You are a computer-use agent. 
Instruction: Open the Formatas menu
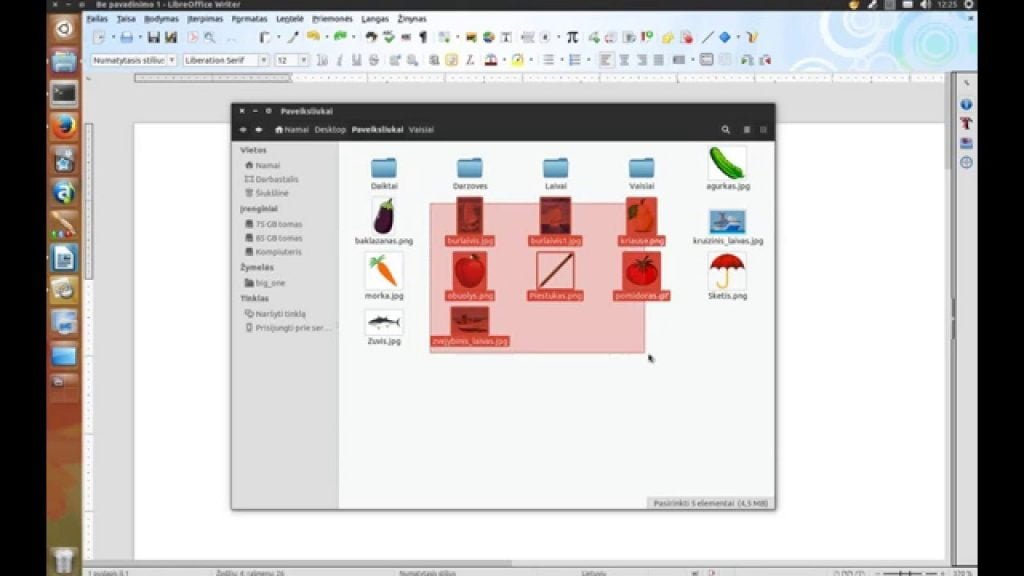249,19
